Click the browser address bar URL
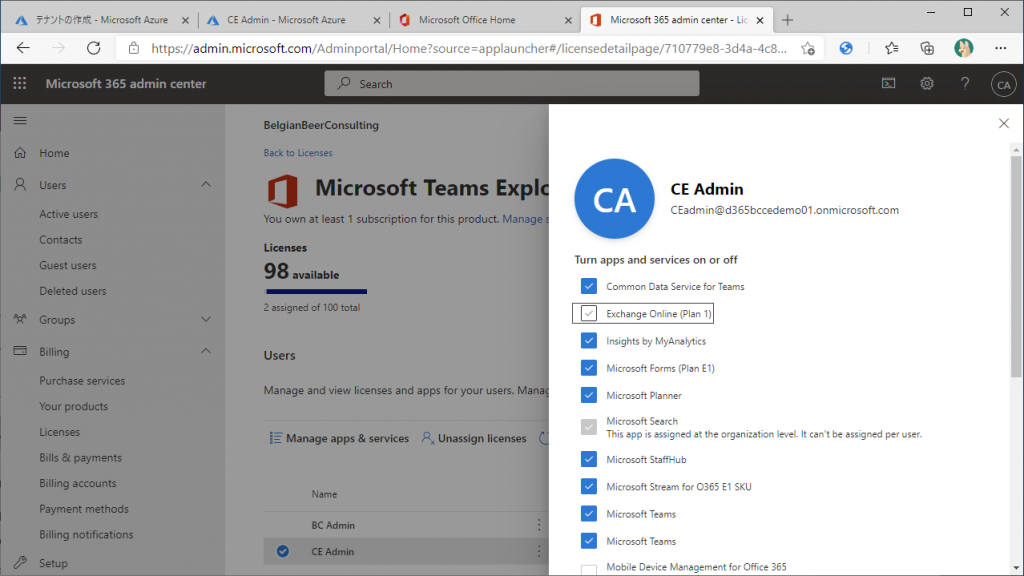 point(469,48)
